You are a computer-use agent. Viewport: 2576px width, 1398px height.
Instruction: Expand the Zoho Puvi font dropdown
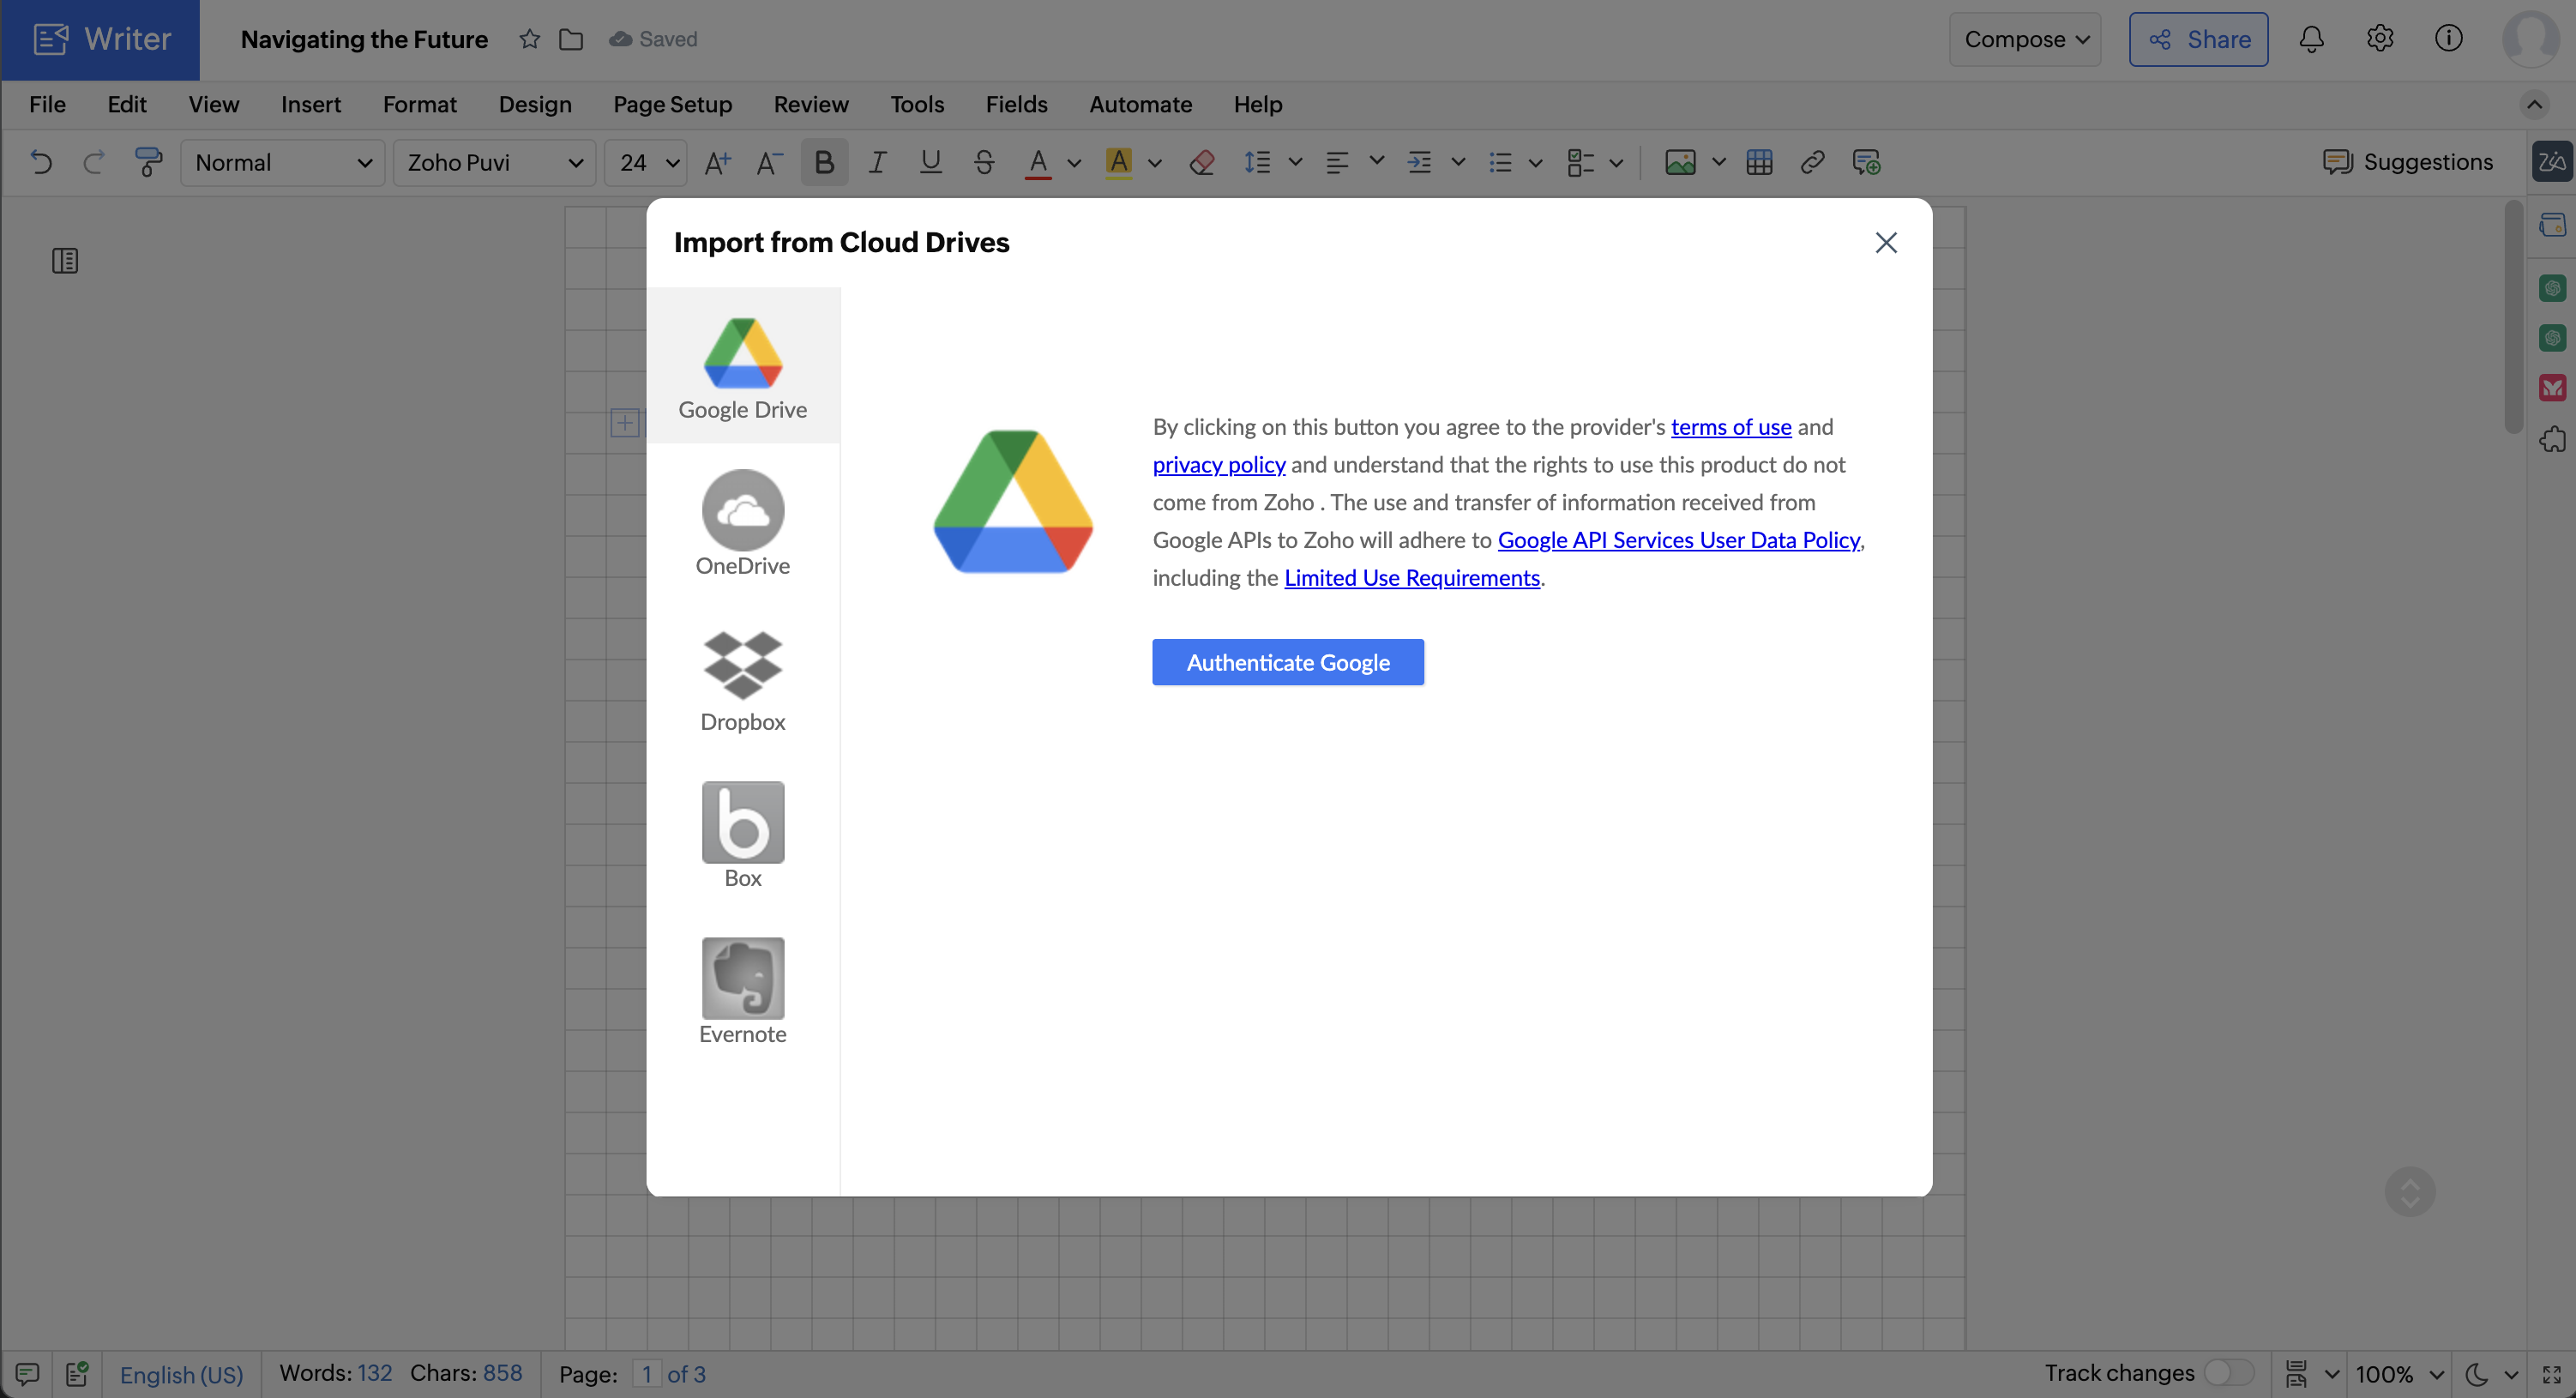(495, 162)
